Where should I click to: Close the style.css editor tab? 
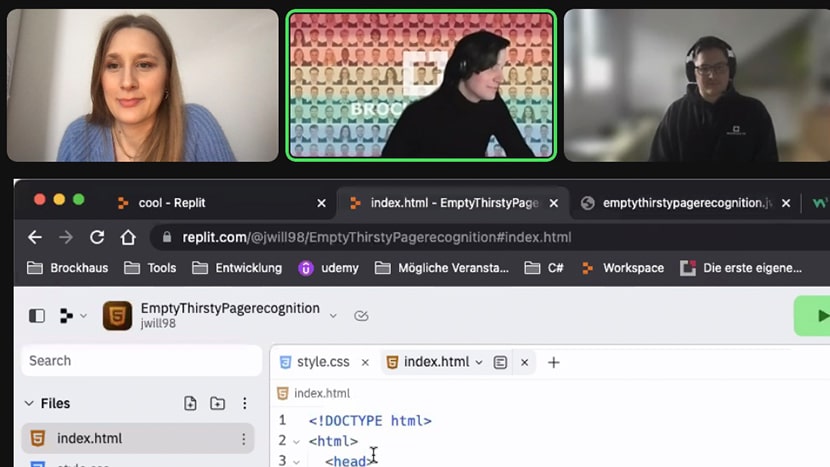click(365, 362)
